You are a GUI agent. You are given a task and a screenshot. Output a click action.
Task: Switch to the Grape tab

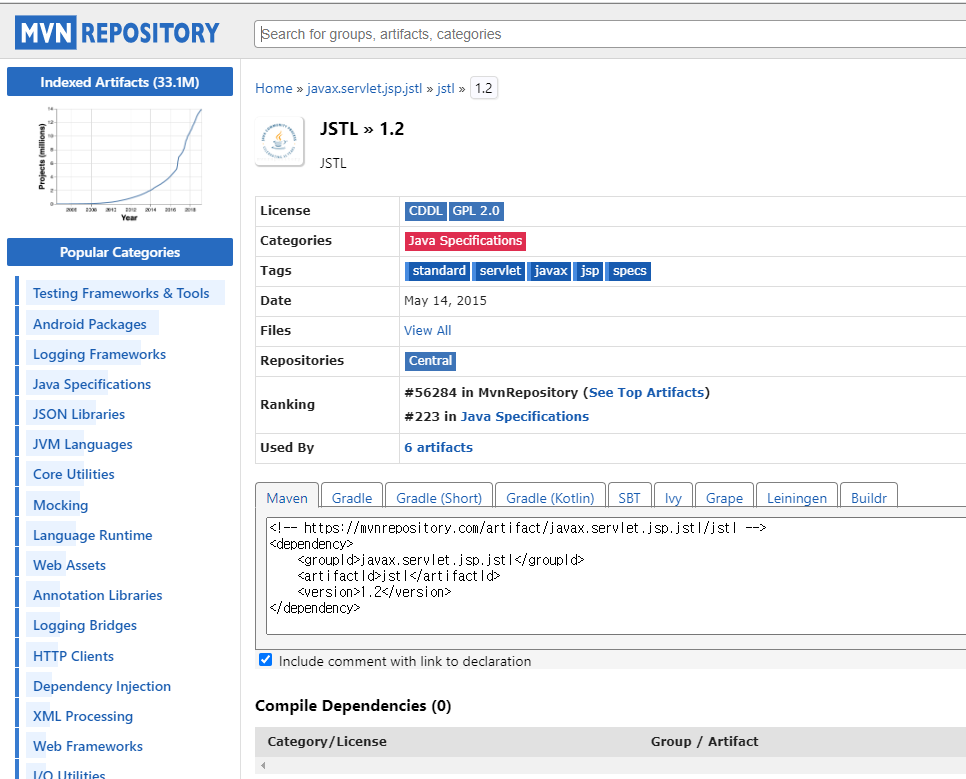(x=724, y=498)
